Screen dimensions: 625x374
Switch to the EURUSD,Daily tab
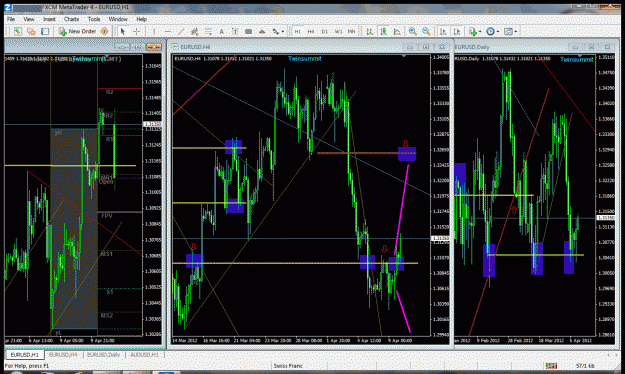103,355
